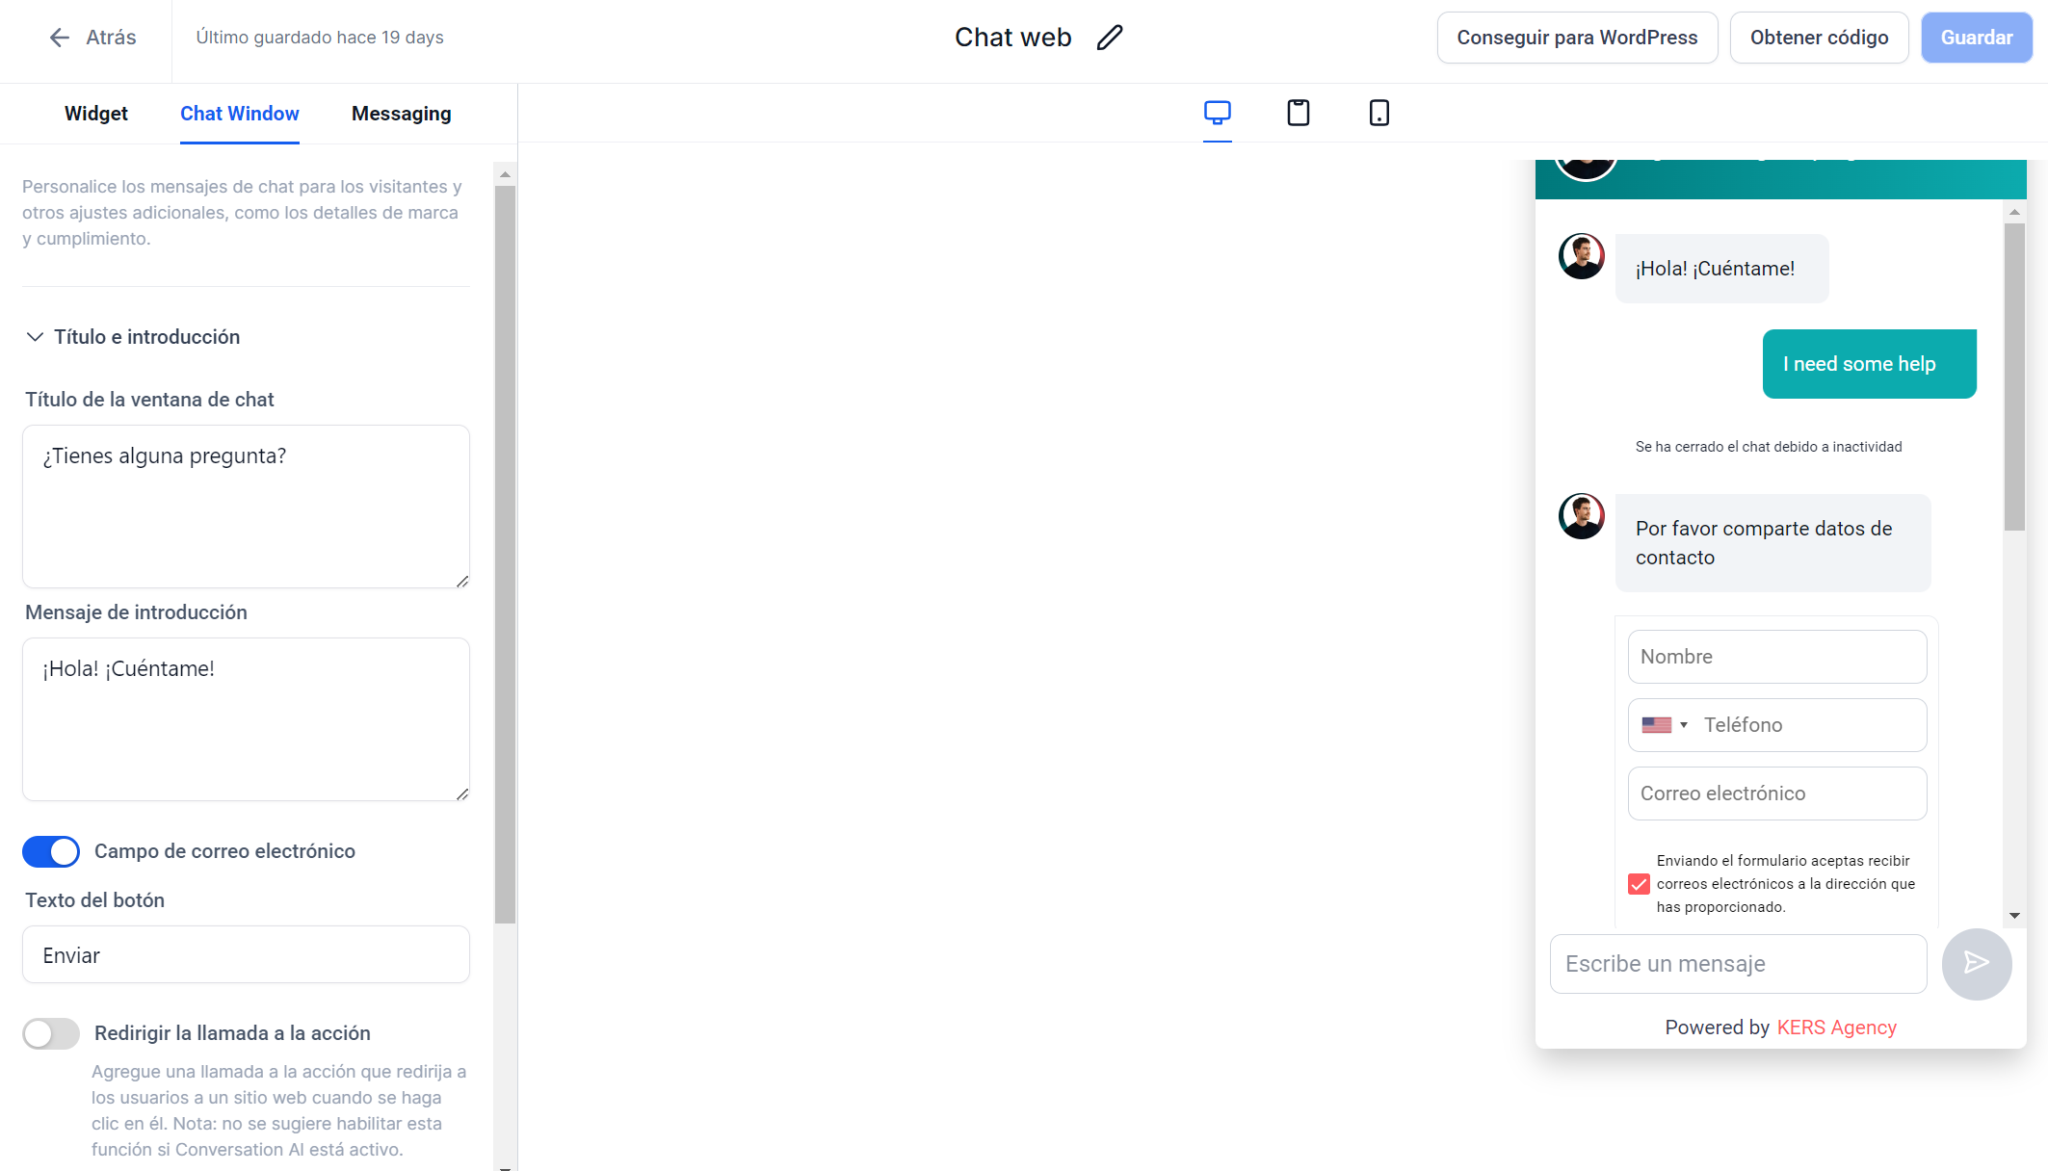Click the chat preview scroll up arrow

click(x=2014, y=212)
